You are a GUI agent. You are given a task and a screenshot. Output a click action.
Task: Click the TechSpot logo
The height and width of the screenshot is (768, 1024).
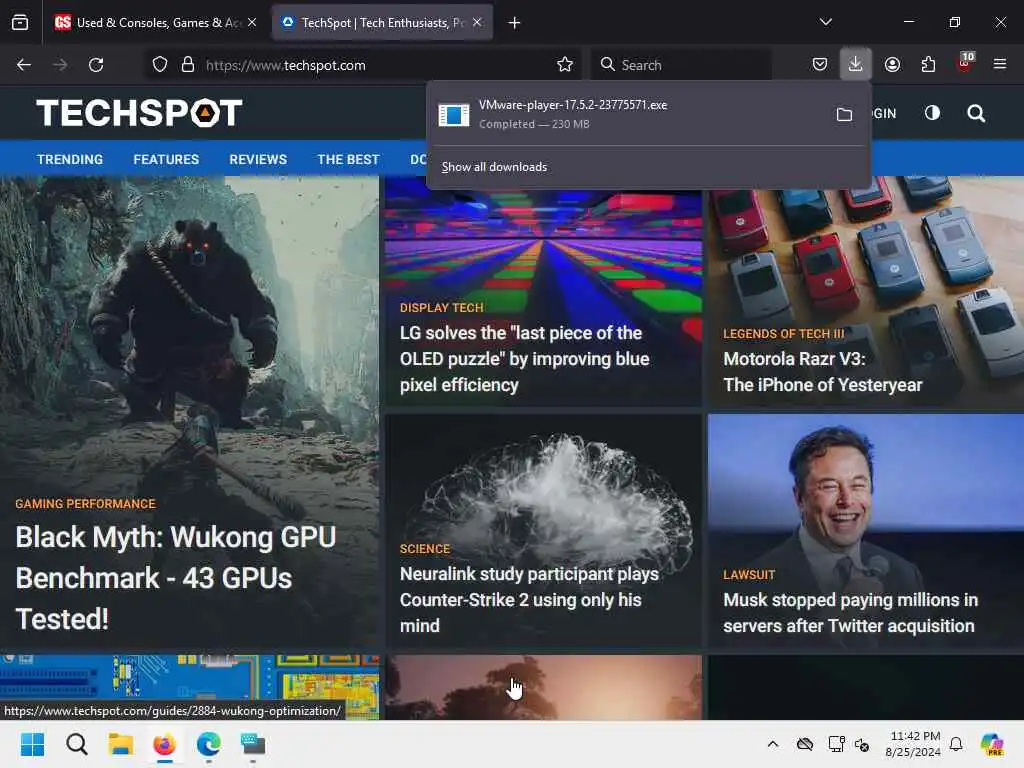pyautogui.click(x=139, y=113)
